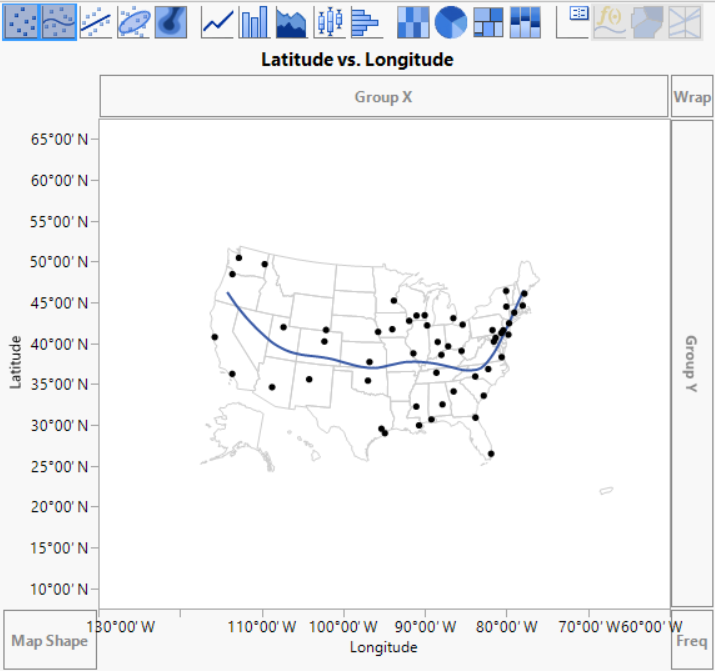715x671 pixels.
Task: Click the Group Y drop zone
Action: coord(691,363)
